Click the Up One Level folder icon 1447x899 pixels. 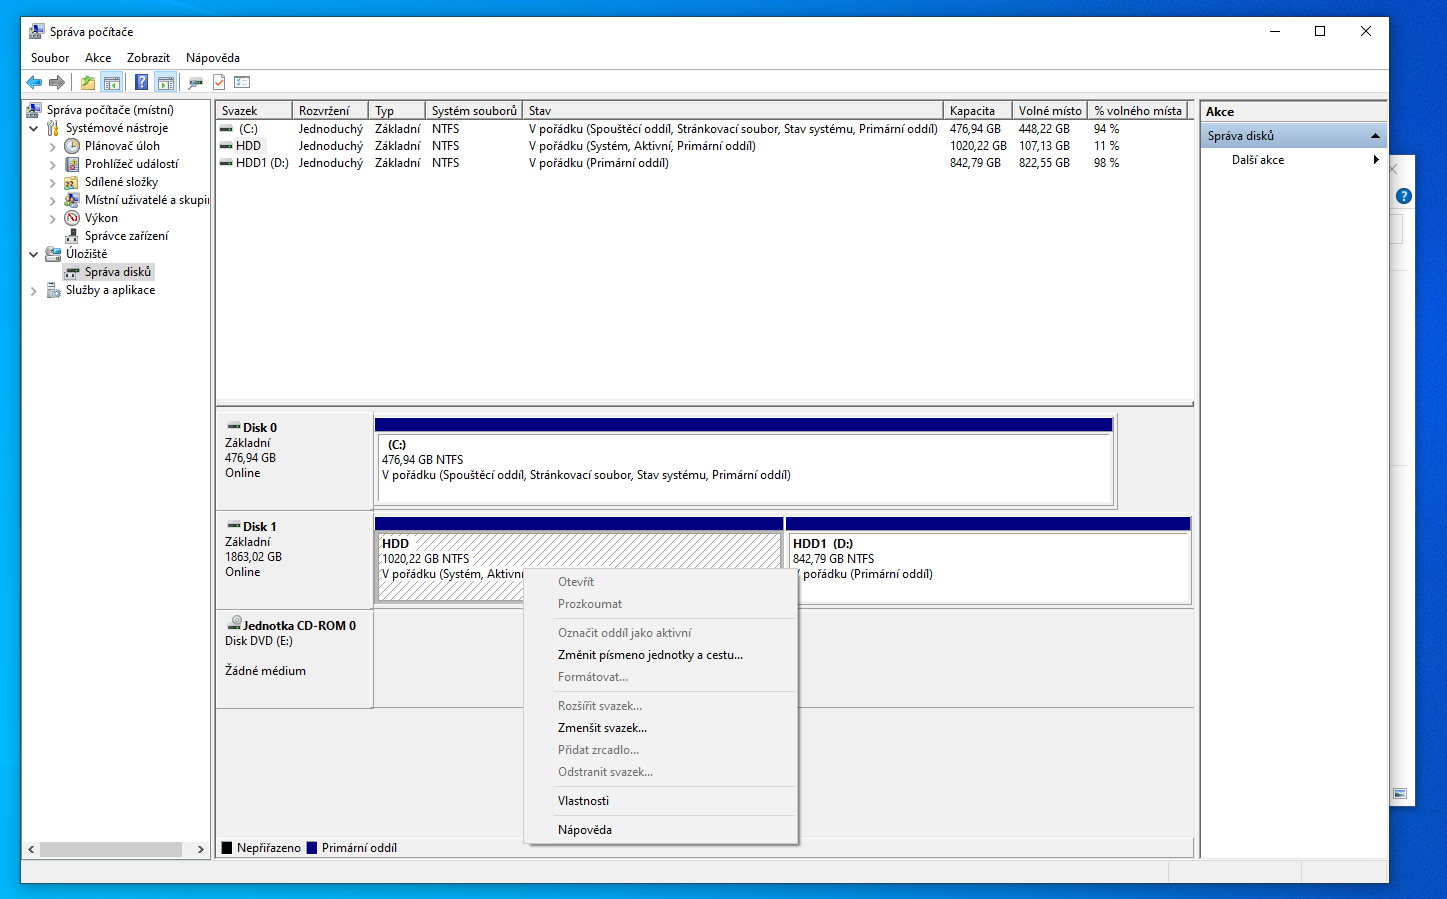click(88, 83)
